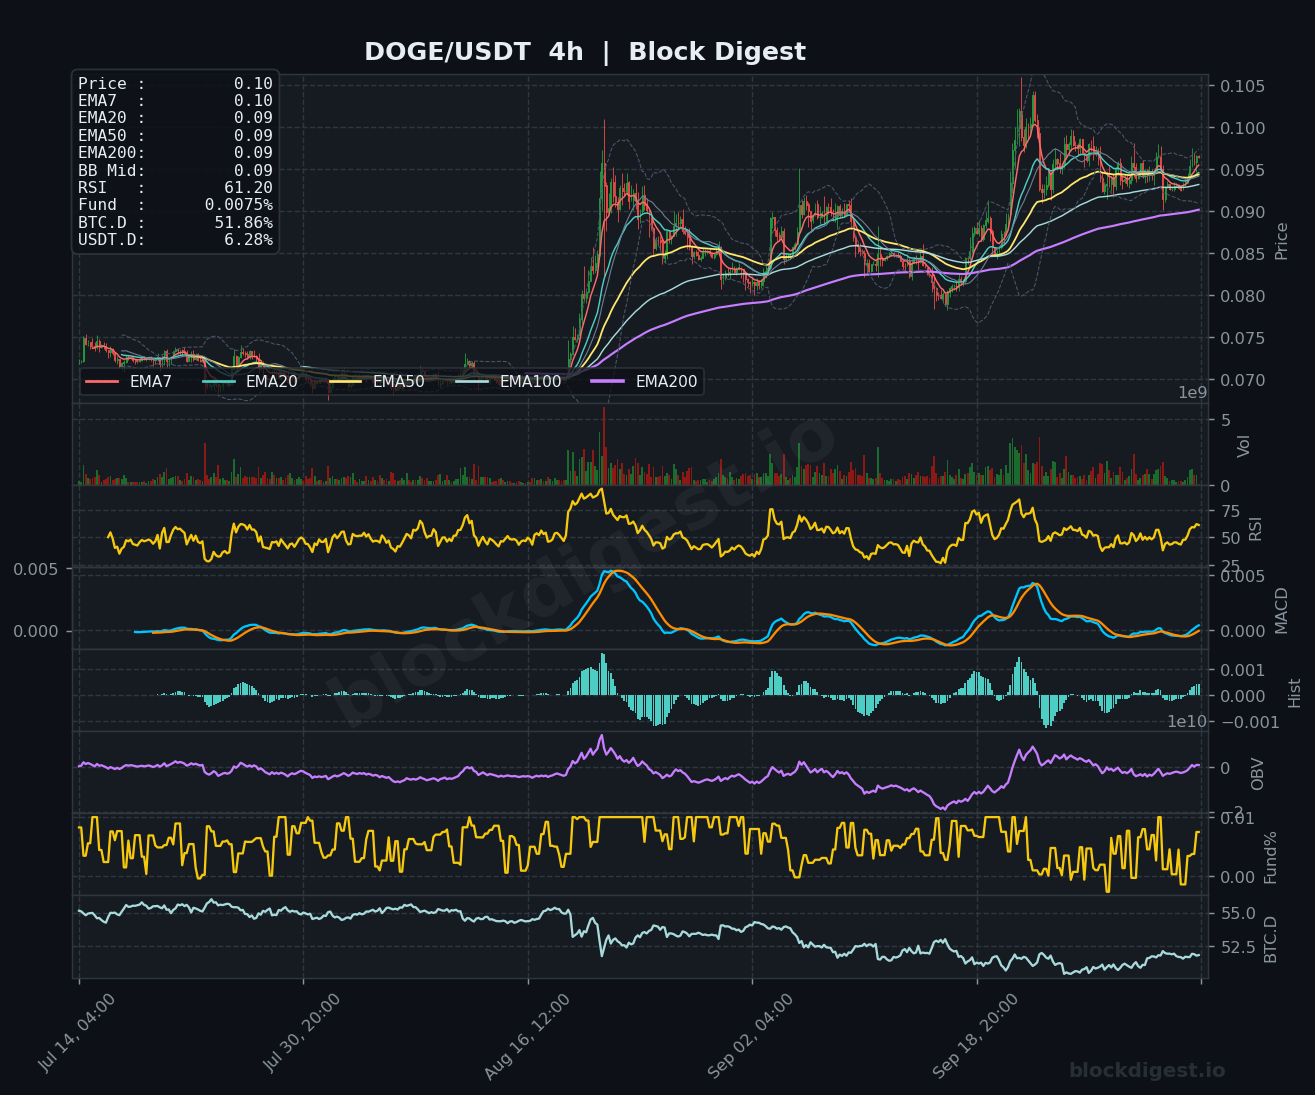Click the Fund% axis label
This screenshot has height=1095, width=1315.
pyautogui.click(x=1271, y=857)
